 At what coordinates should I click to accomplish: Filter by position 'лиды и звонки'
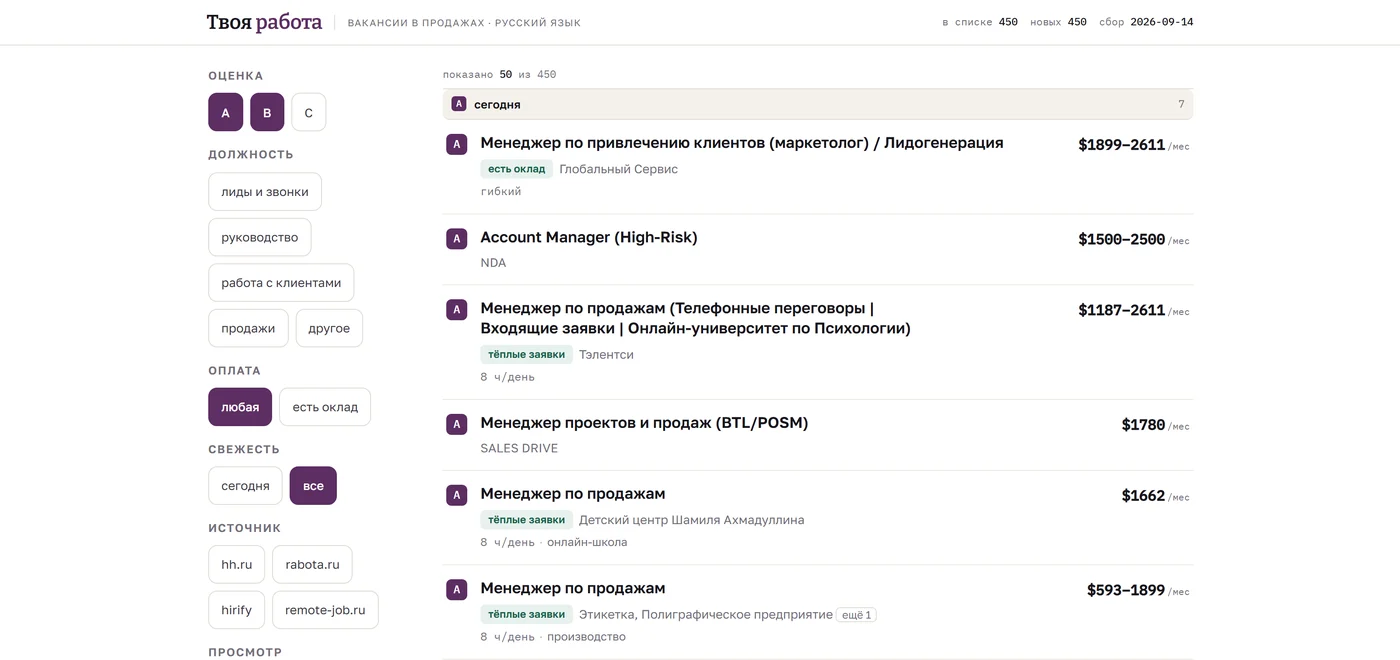265,192
